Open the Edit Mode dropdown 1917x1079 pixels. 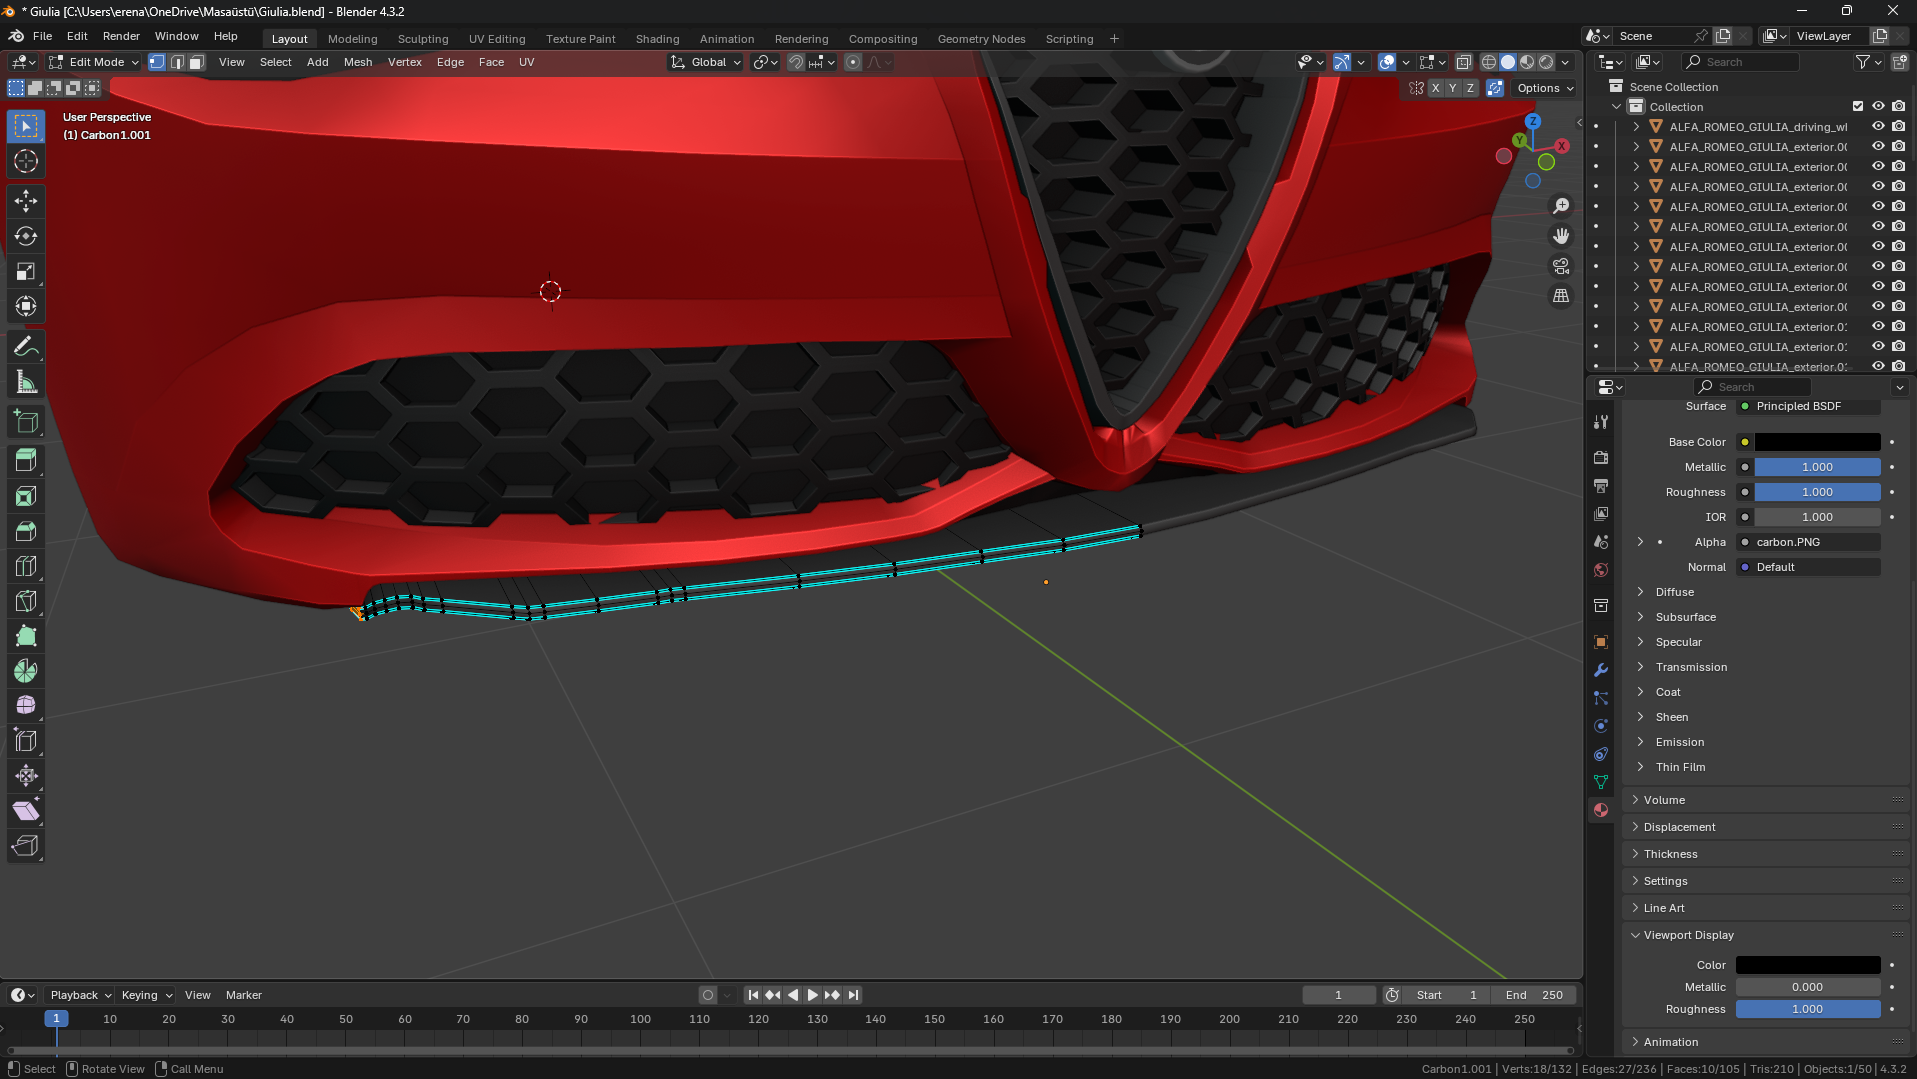(94, 62)
